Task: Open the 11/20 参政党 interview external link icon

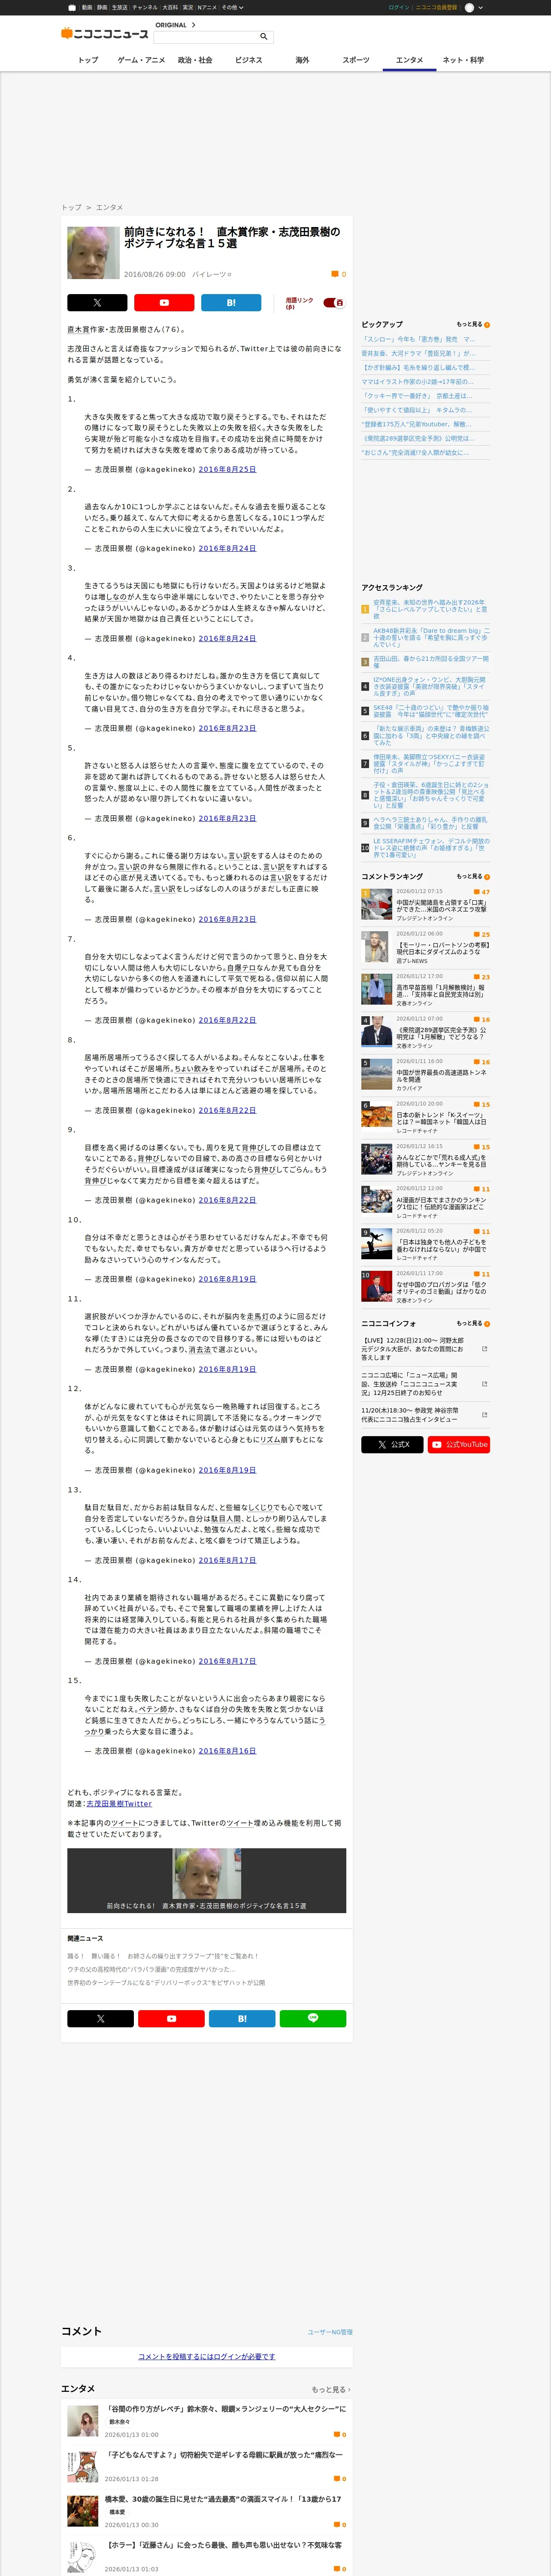Action: pyautogui.click(x=485, y=1415)
